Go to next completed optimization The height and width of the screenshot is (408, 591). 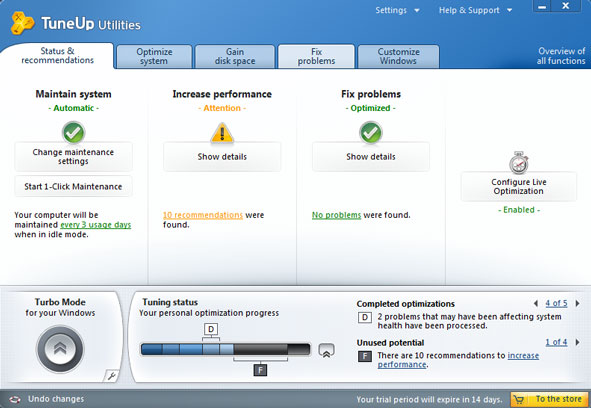coord(577,303)
